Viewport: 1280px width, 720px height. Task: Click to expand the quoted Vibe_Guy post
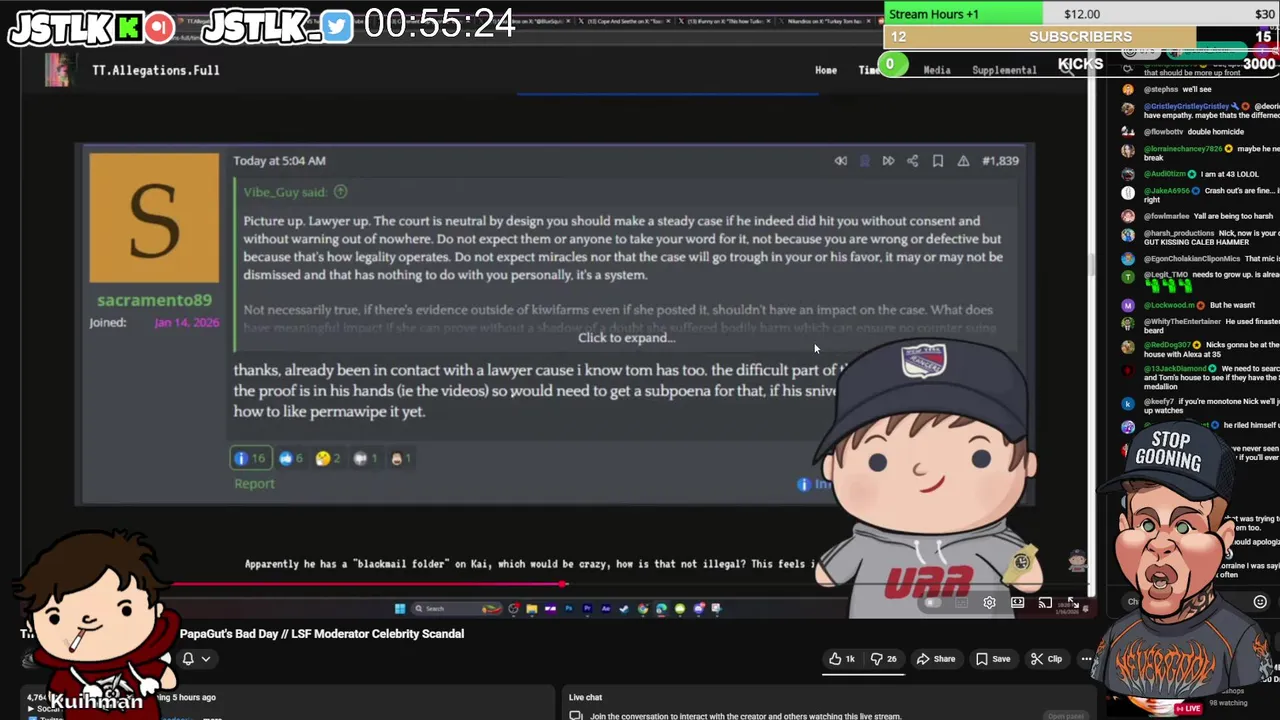(626, 338)
